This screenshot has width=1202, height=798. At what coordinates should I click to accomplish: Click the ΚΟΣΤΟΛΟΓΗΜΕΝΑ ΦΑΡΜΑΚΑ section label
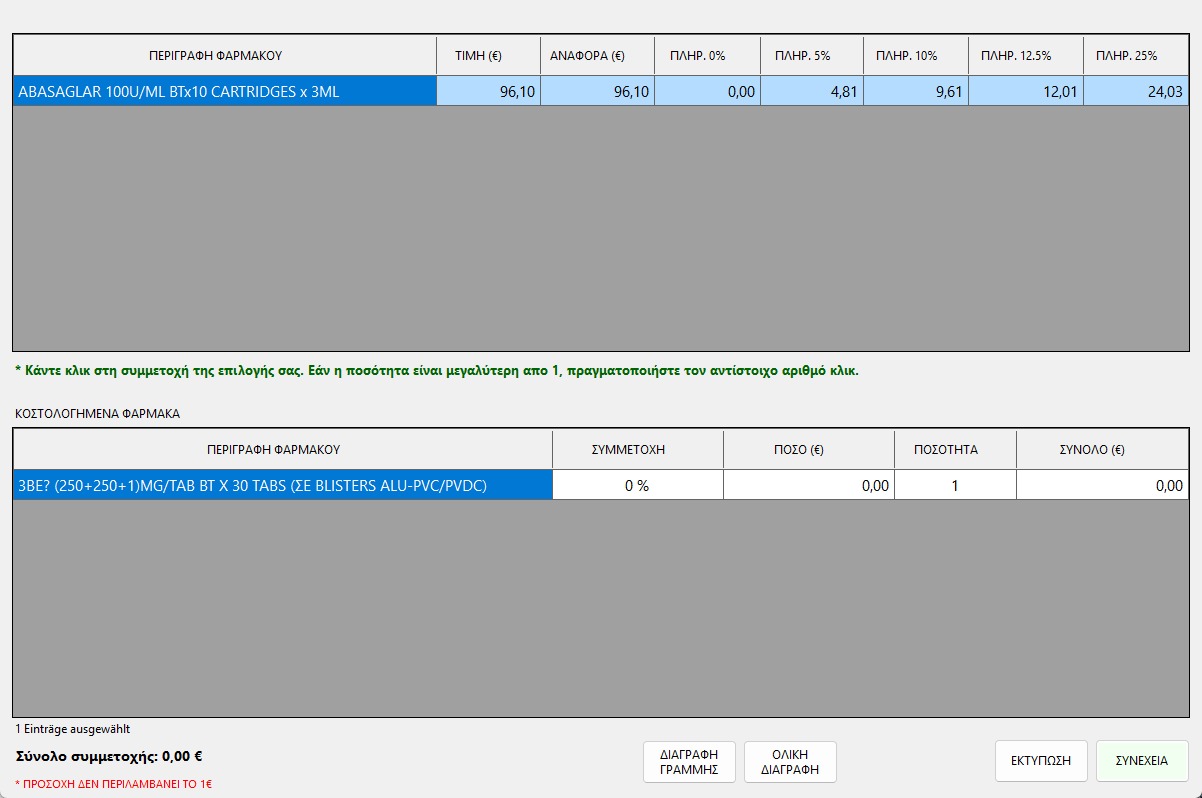98,412
